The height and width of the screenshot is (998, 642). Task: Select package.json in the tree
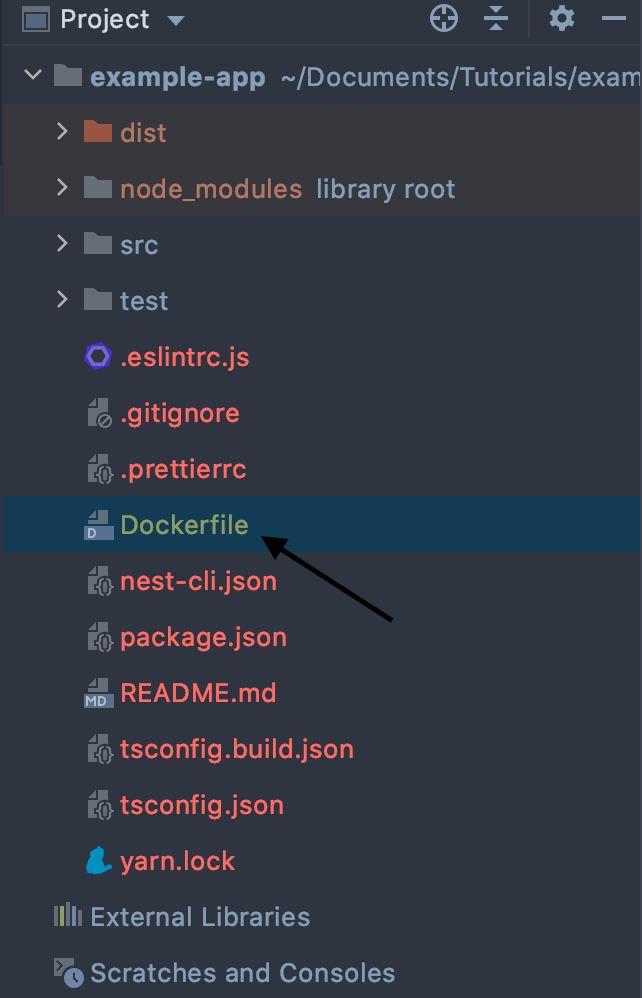(203, 637)
